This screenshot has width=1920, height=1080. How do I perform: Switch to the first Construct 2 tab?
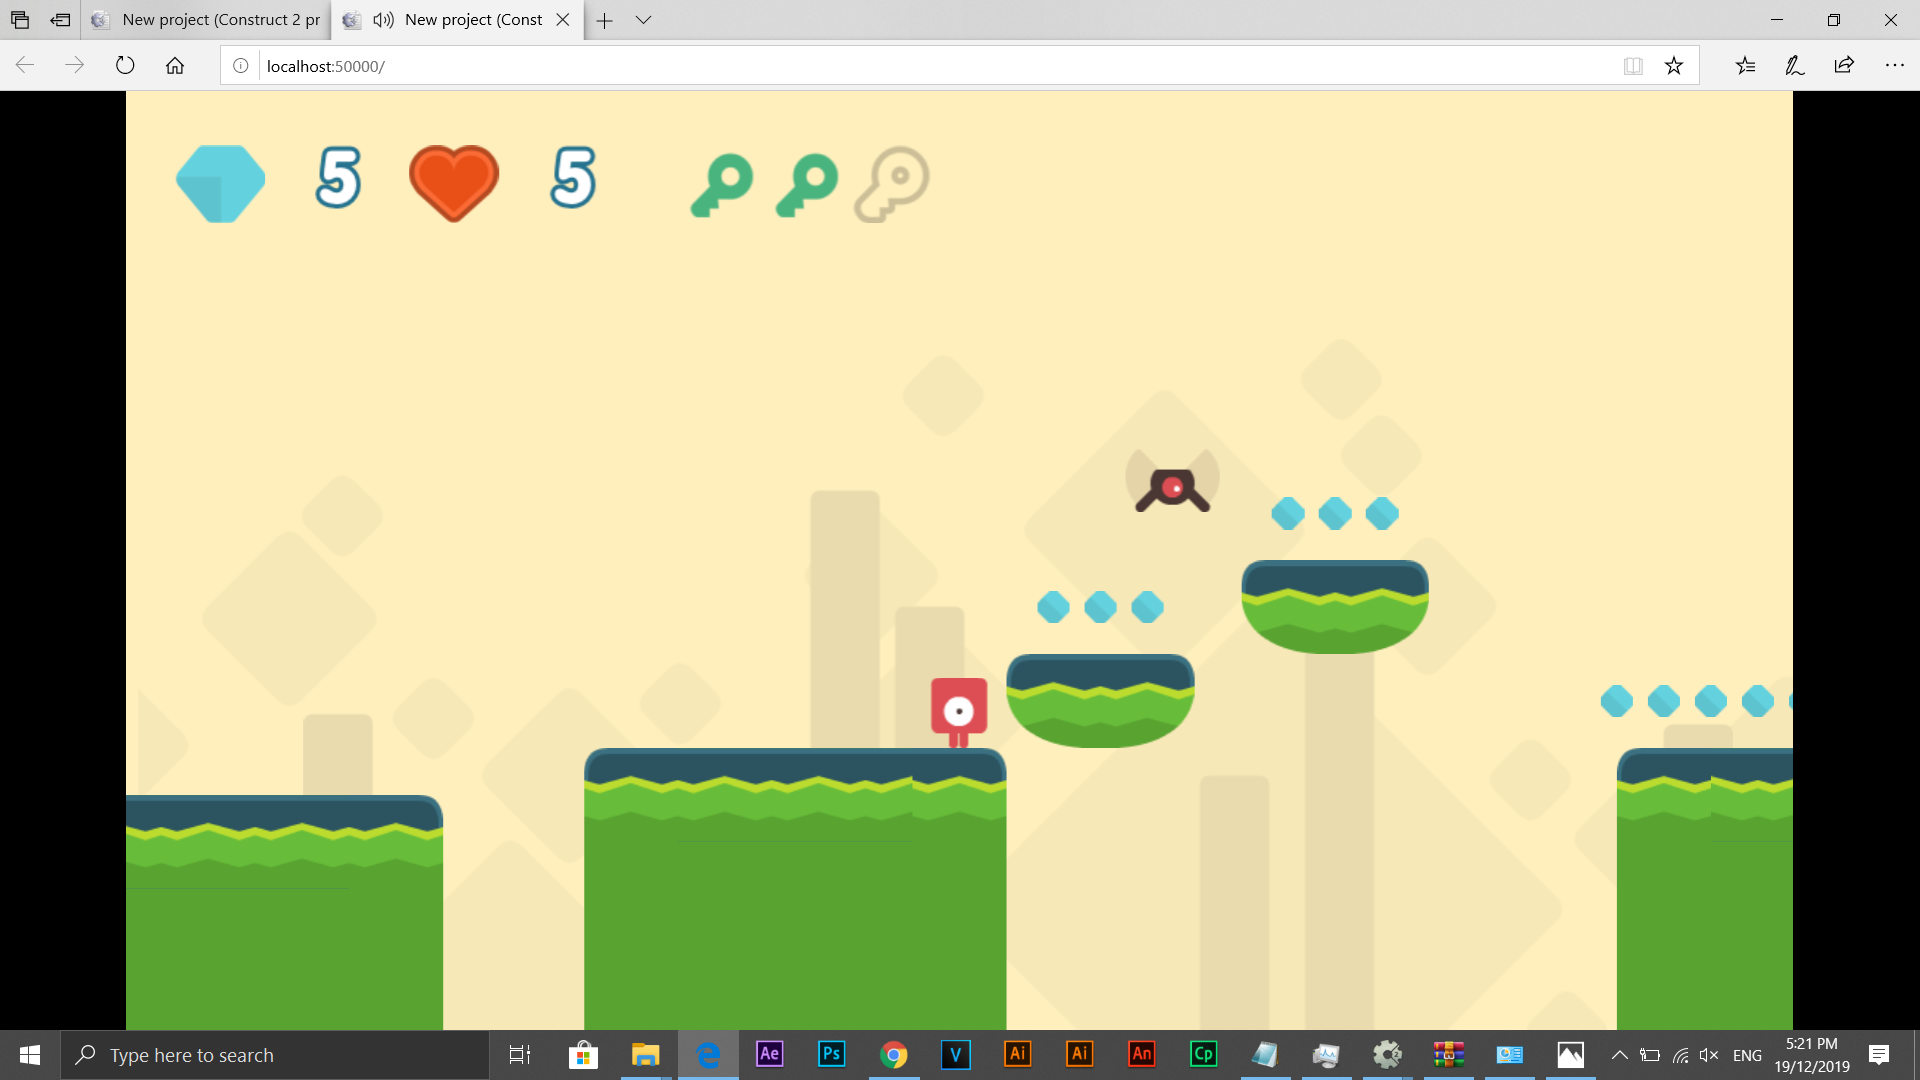coord(205,20)
